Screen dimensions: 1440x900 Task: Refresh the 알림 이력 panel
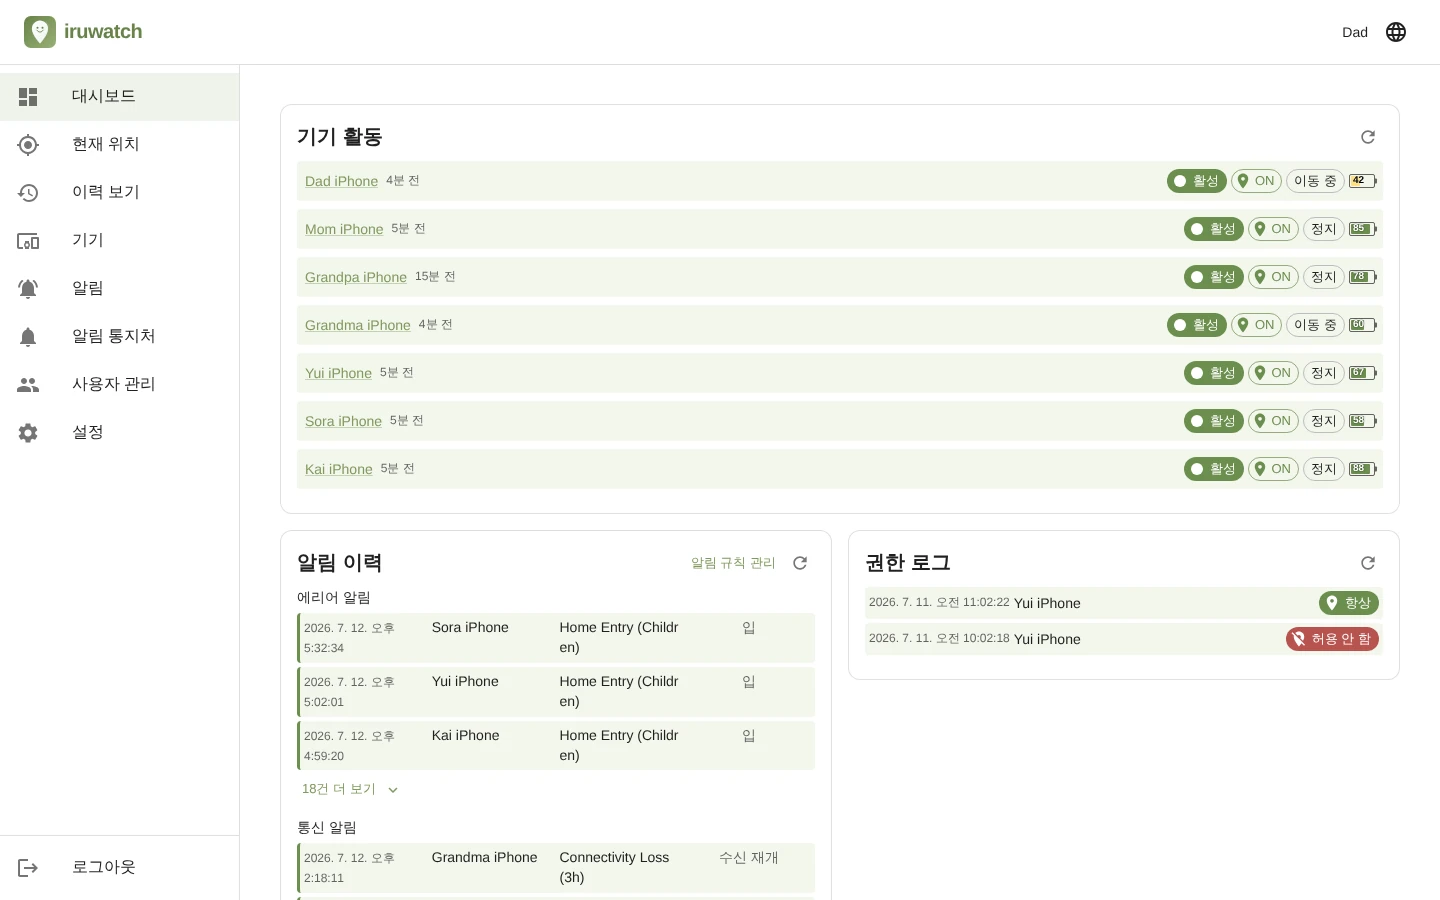(800, 563)
